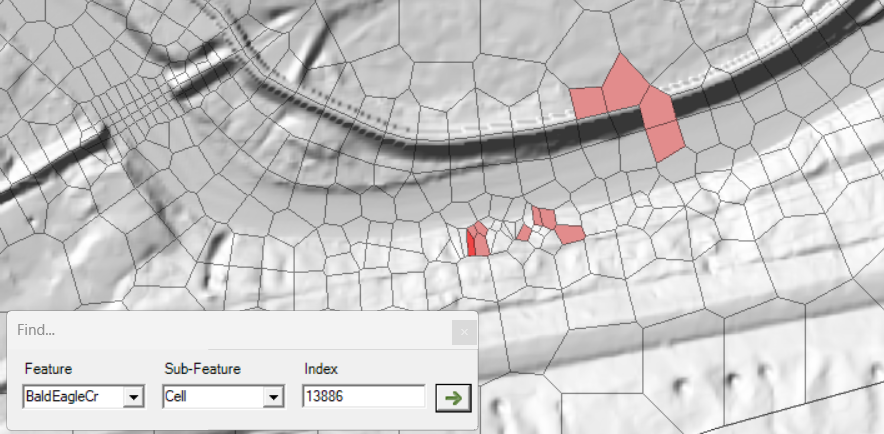The width and height of the screenshot is (884, 434).
Task: Click the Sub-Feature label text
Action: click(202, 369)
